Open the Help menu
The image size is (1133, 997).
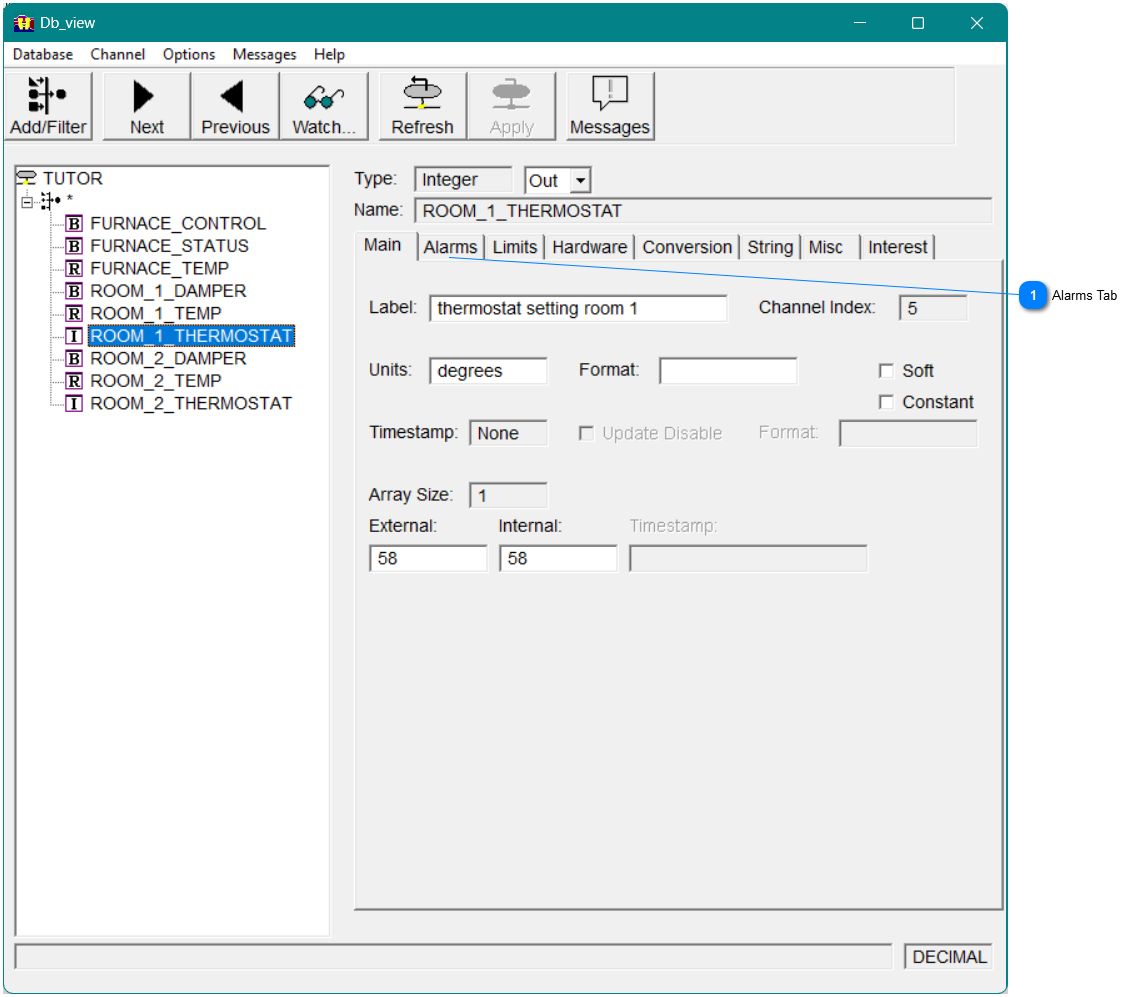click(x=329, y=54)
